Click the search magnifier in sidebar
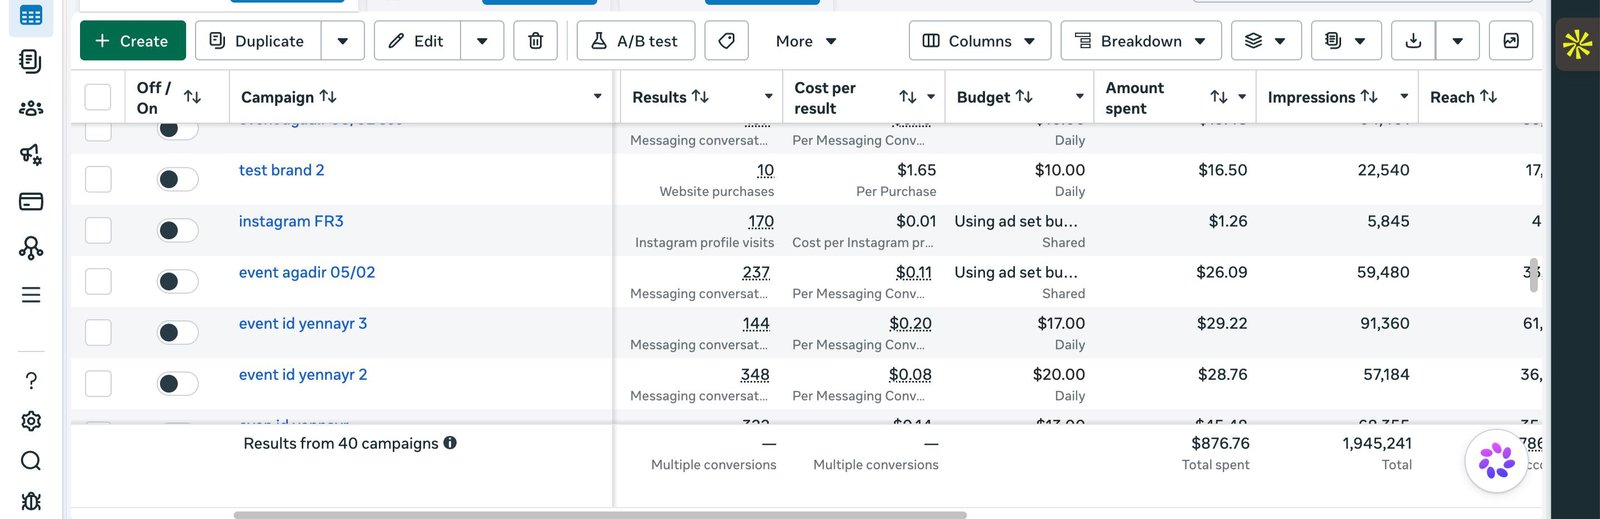The width and height of the screenshot is (1600, 519). pos(31,460)
